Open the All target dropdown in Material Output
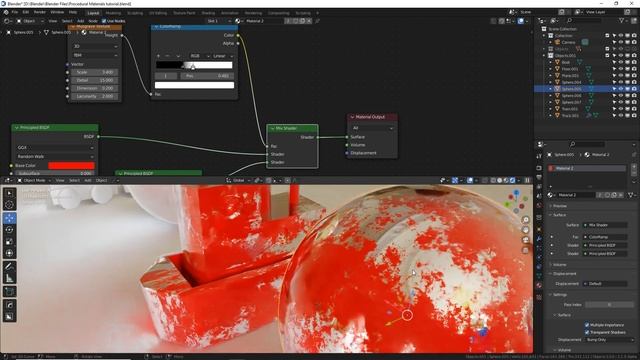The width and height of the screenshot is (640, 360). (372, 128)
